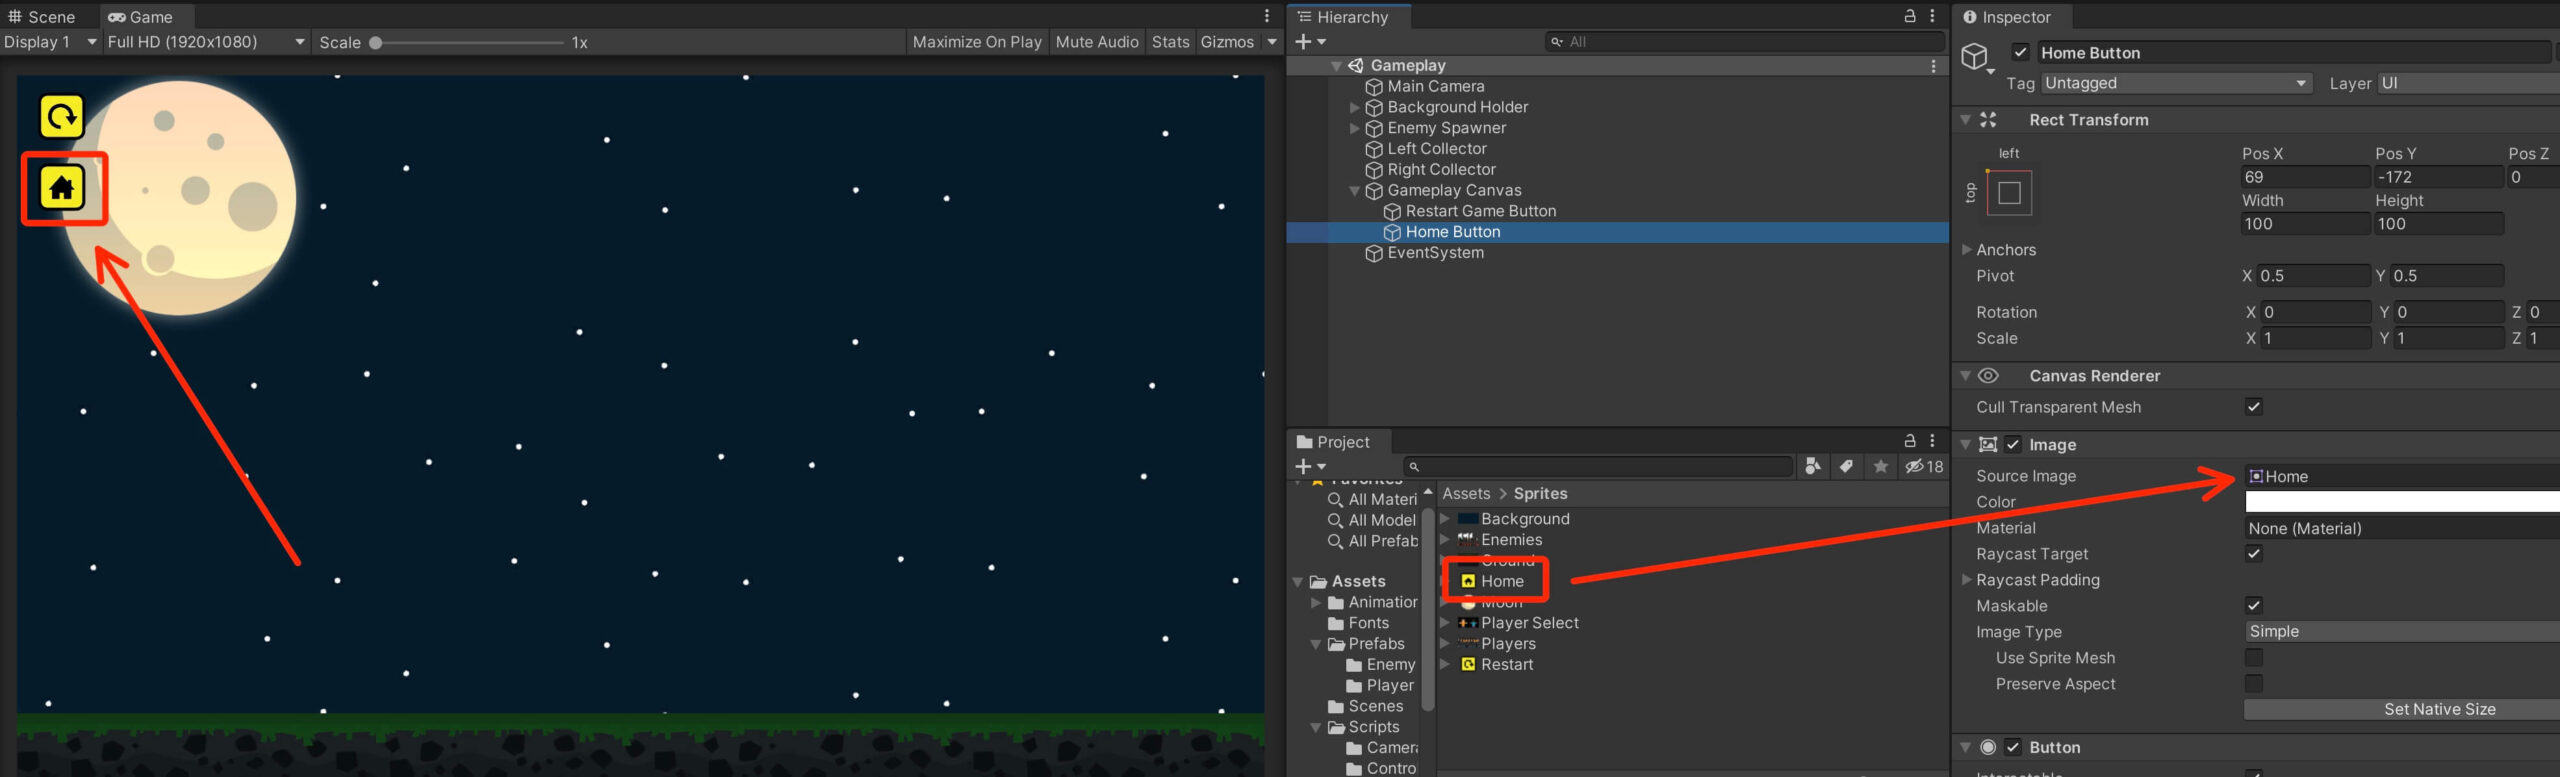Toggle Mute Audio button
2560x777 pixels.
[x=1097, y=42]
